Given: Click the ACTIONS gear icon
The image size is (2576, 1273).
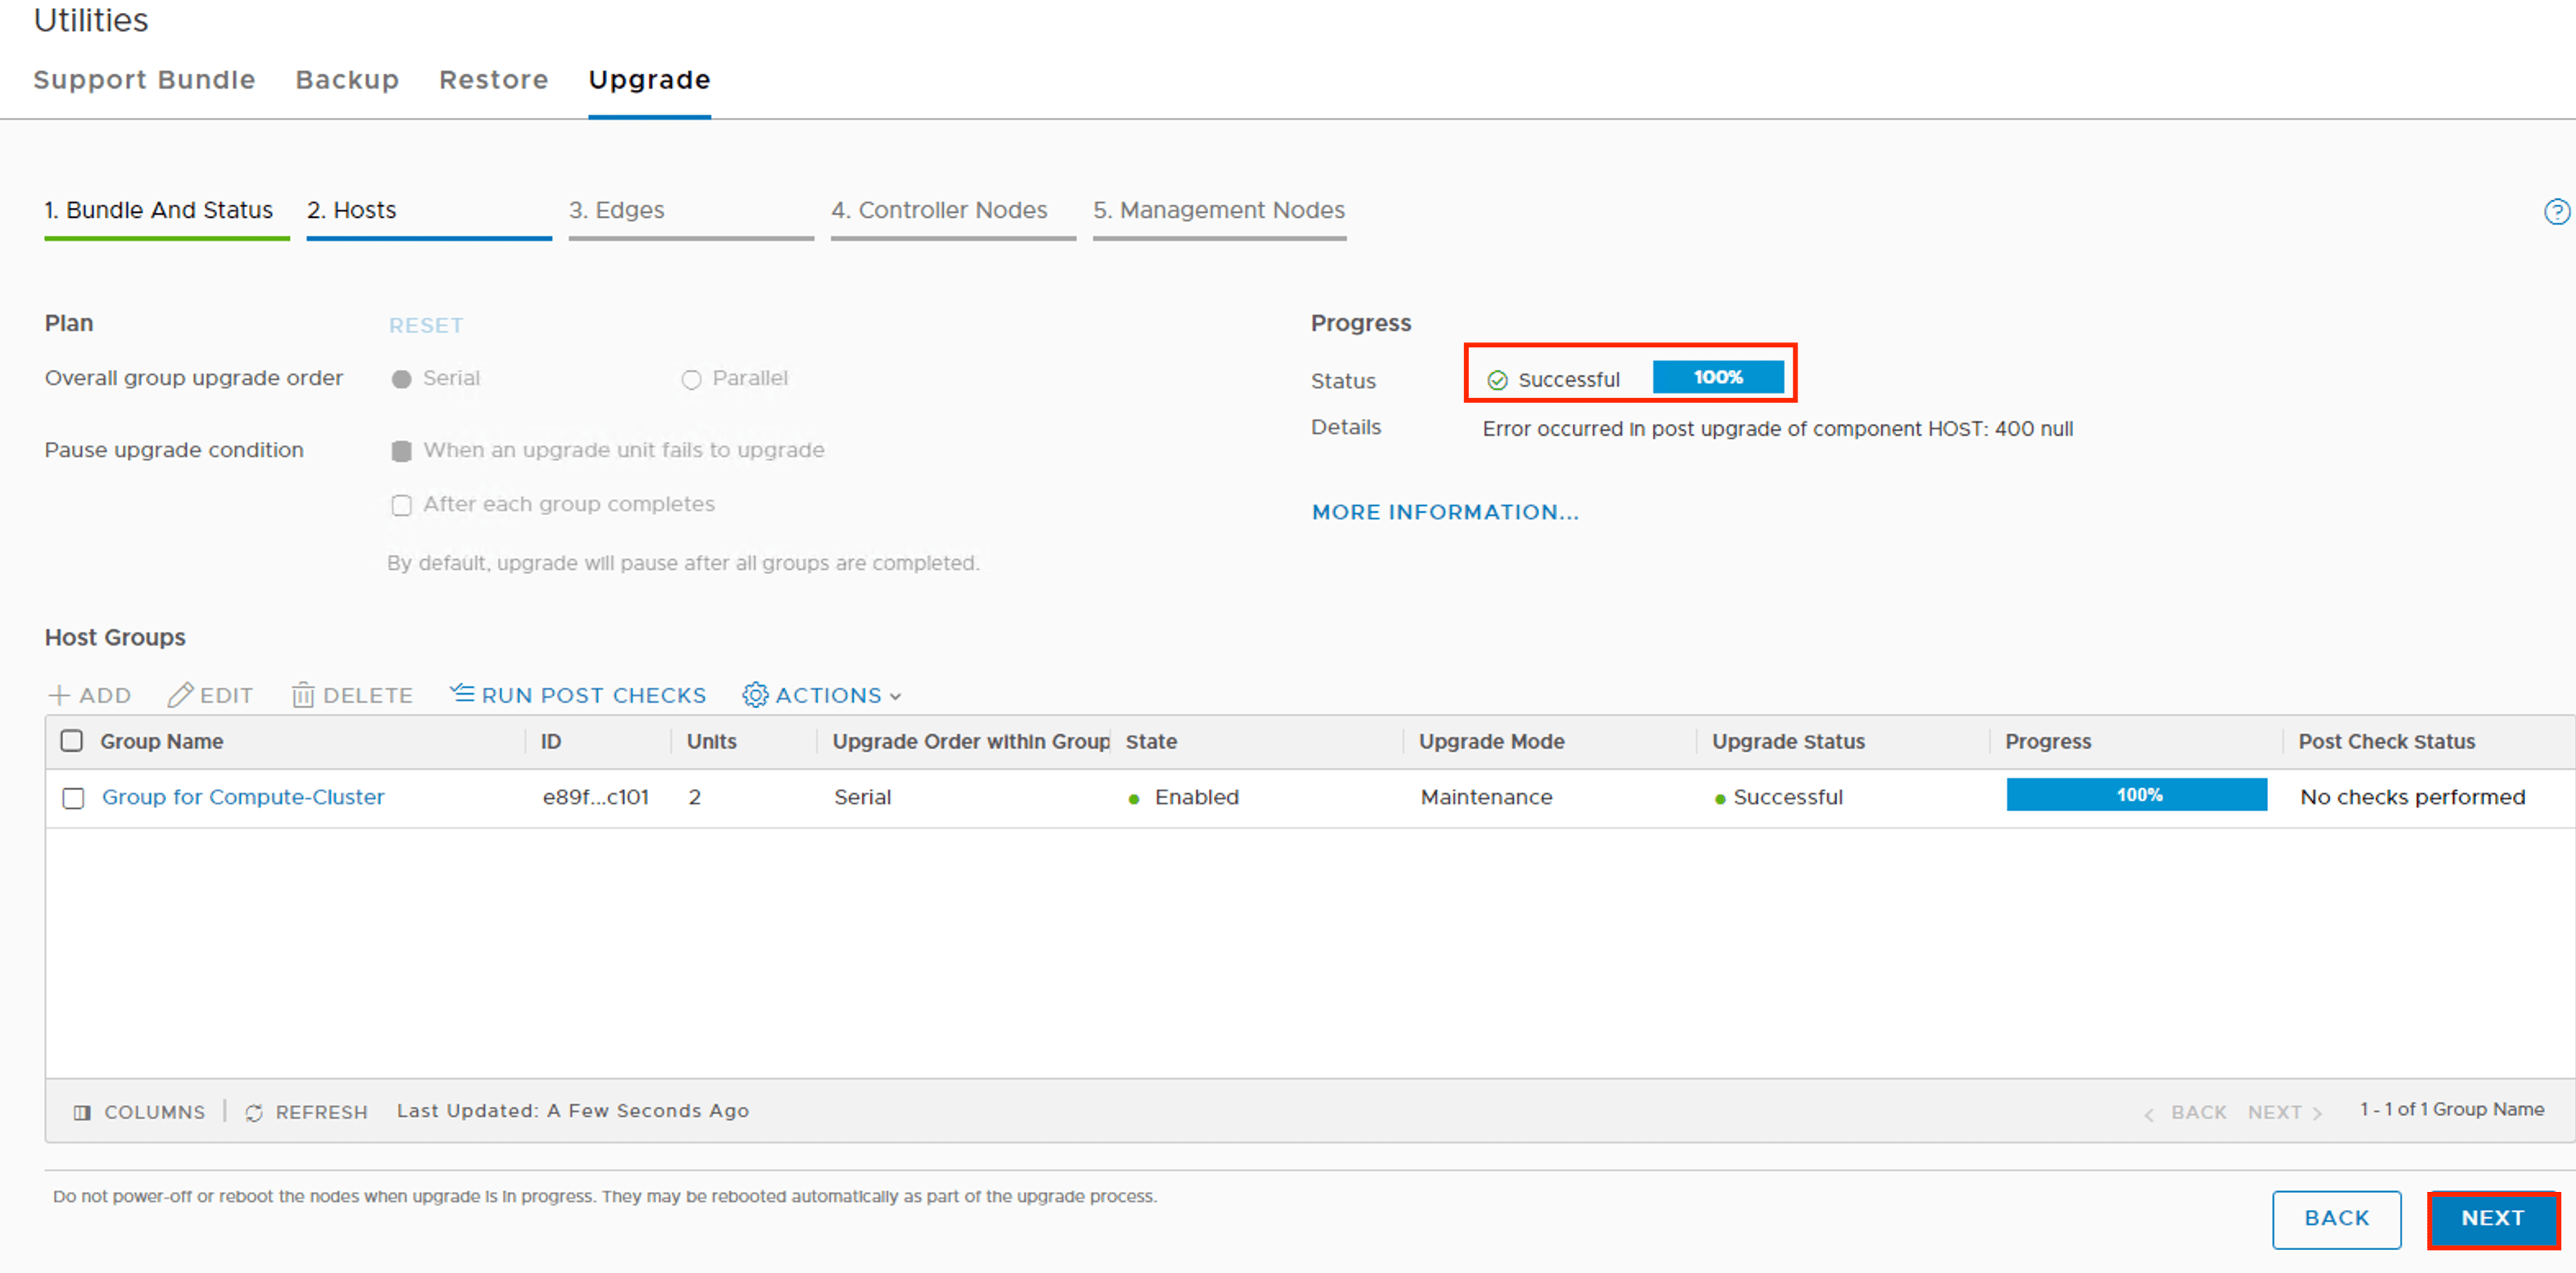Looking at the screenshot, I should coord(755,695).
